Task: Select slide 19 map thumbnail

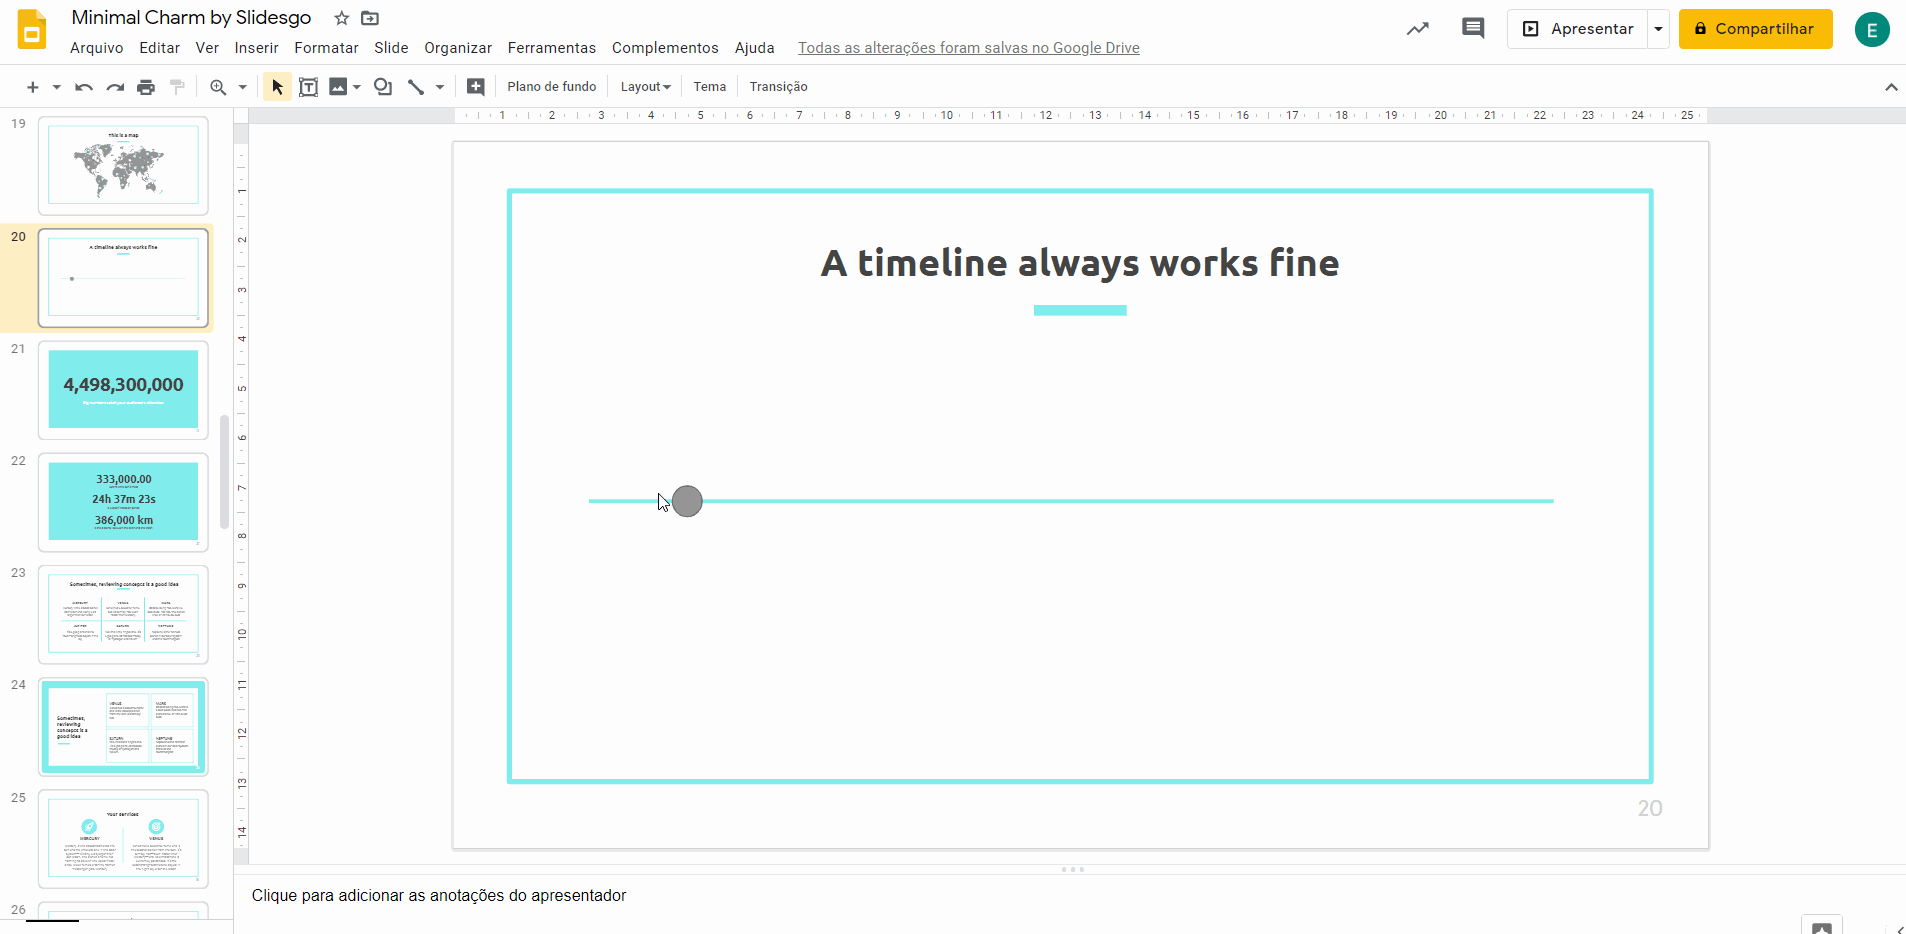Action: (123, 165)
